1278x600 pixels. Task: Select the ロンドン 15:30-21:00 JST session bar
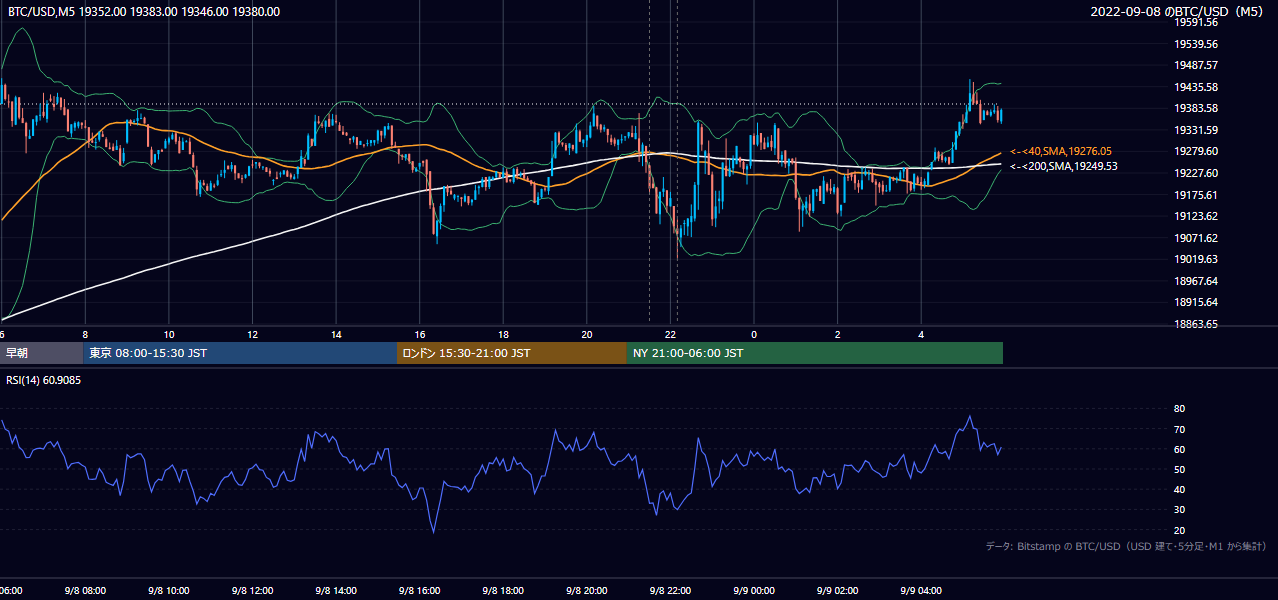coord(512,353)
